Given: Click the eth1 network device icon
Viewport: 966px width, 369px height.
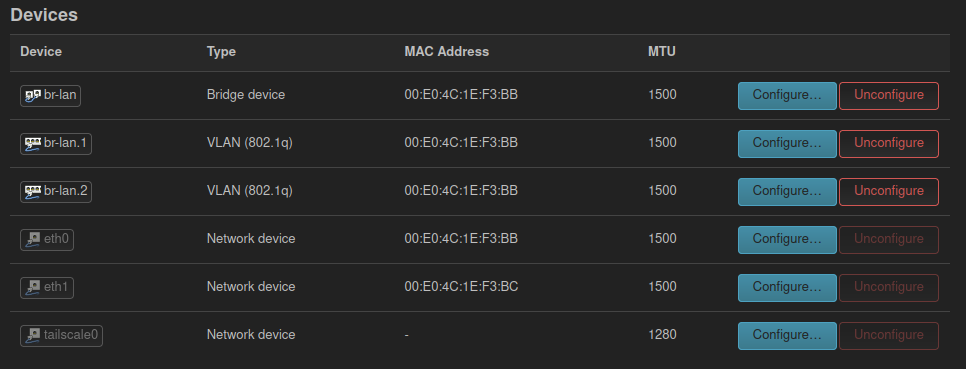Looking at the screenshot, I should click(33, 288).
